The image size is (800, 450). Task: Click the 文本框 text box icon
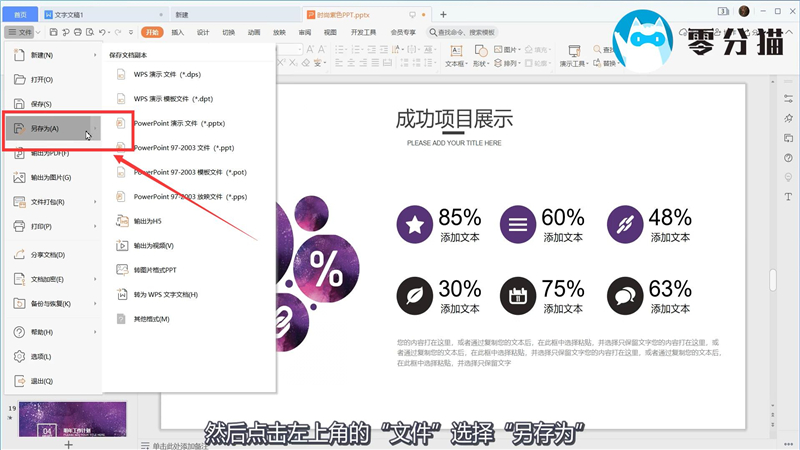click(x=455, y=49)
